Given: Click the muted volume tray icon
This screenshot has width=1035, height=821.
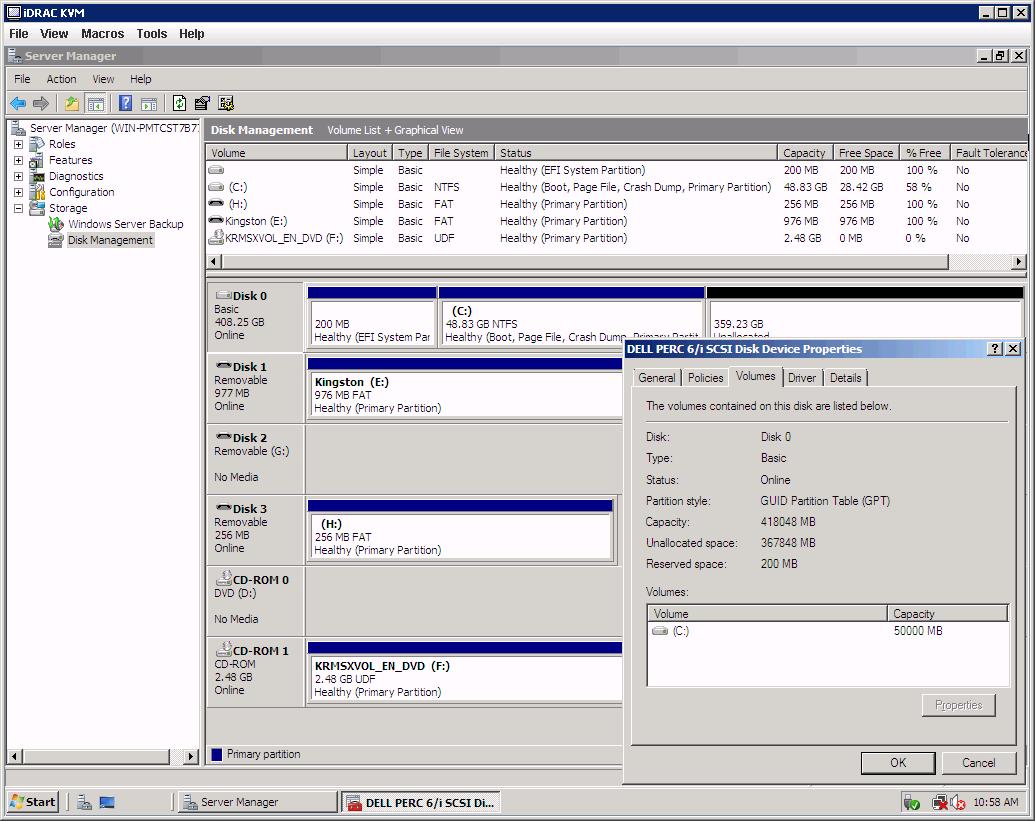Looking at the screenshot, I should 958,803.
